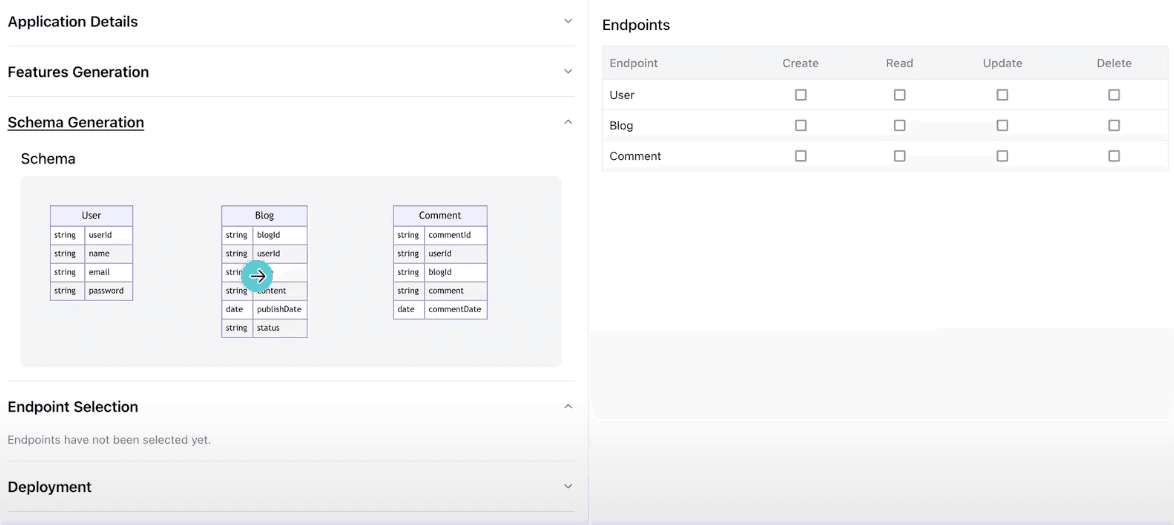Click the Endpoint column header
Image resolution: width=1174 pixels, height=525 pixels.
click(x=633, y=64)
